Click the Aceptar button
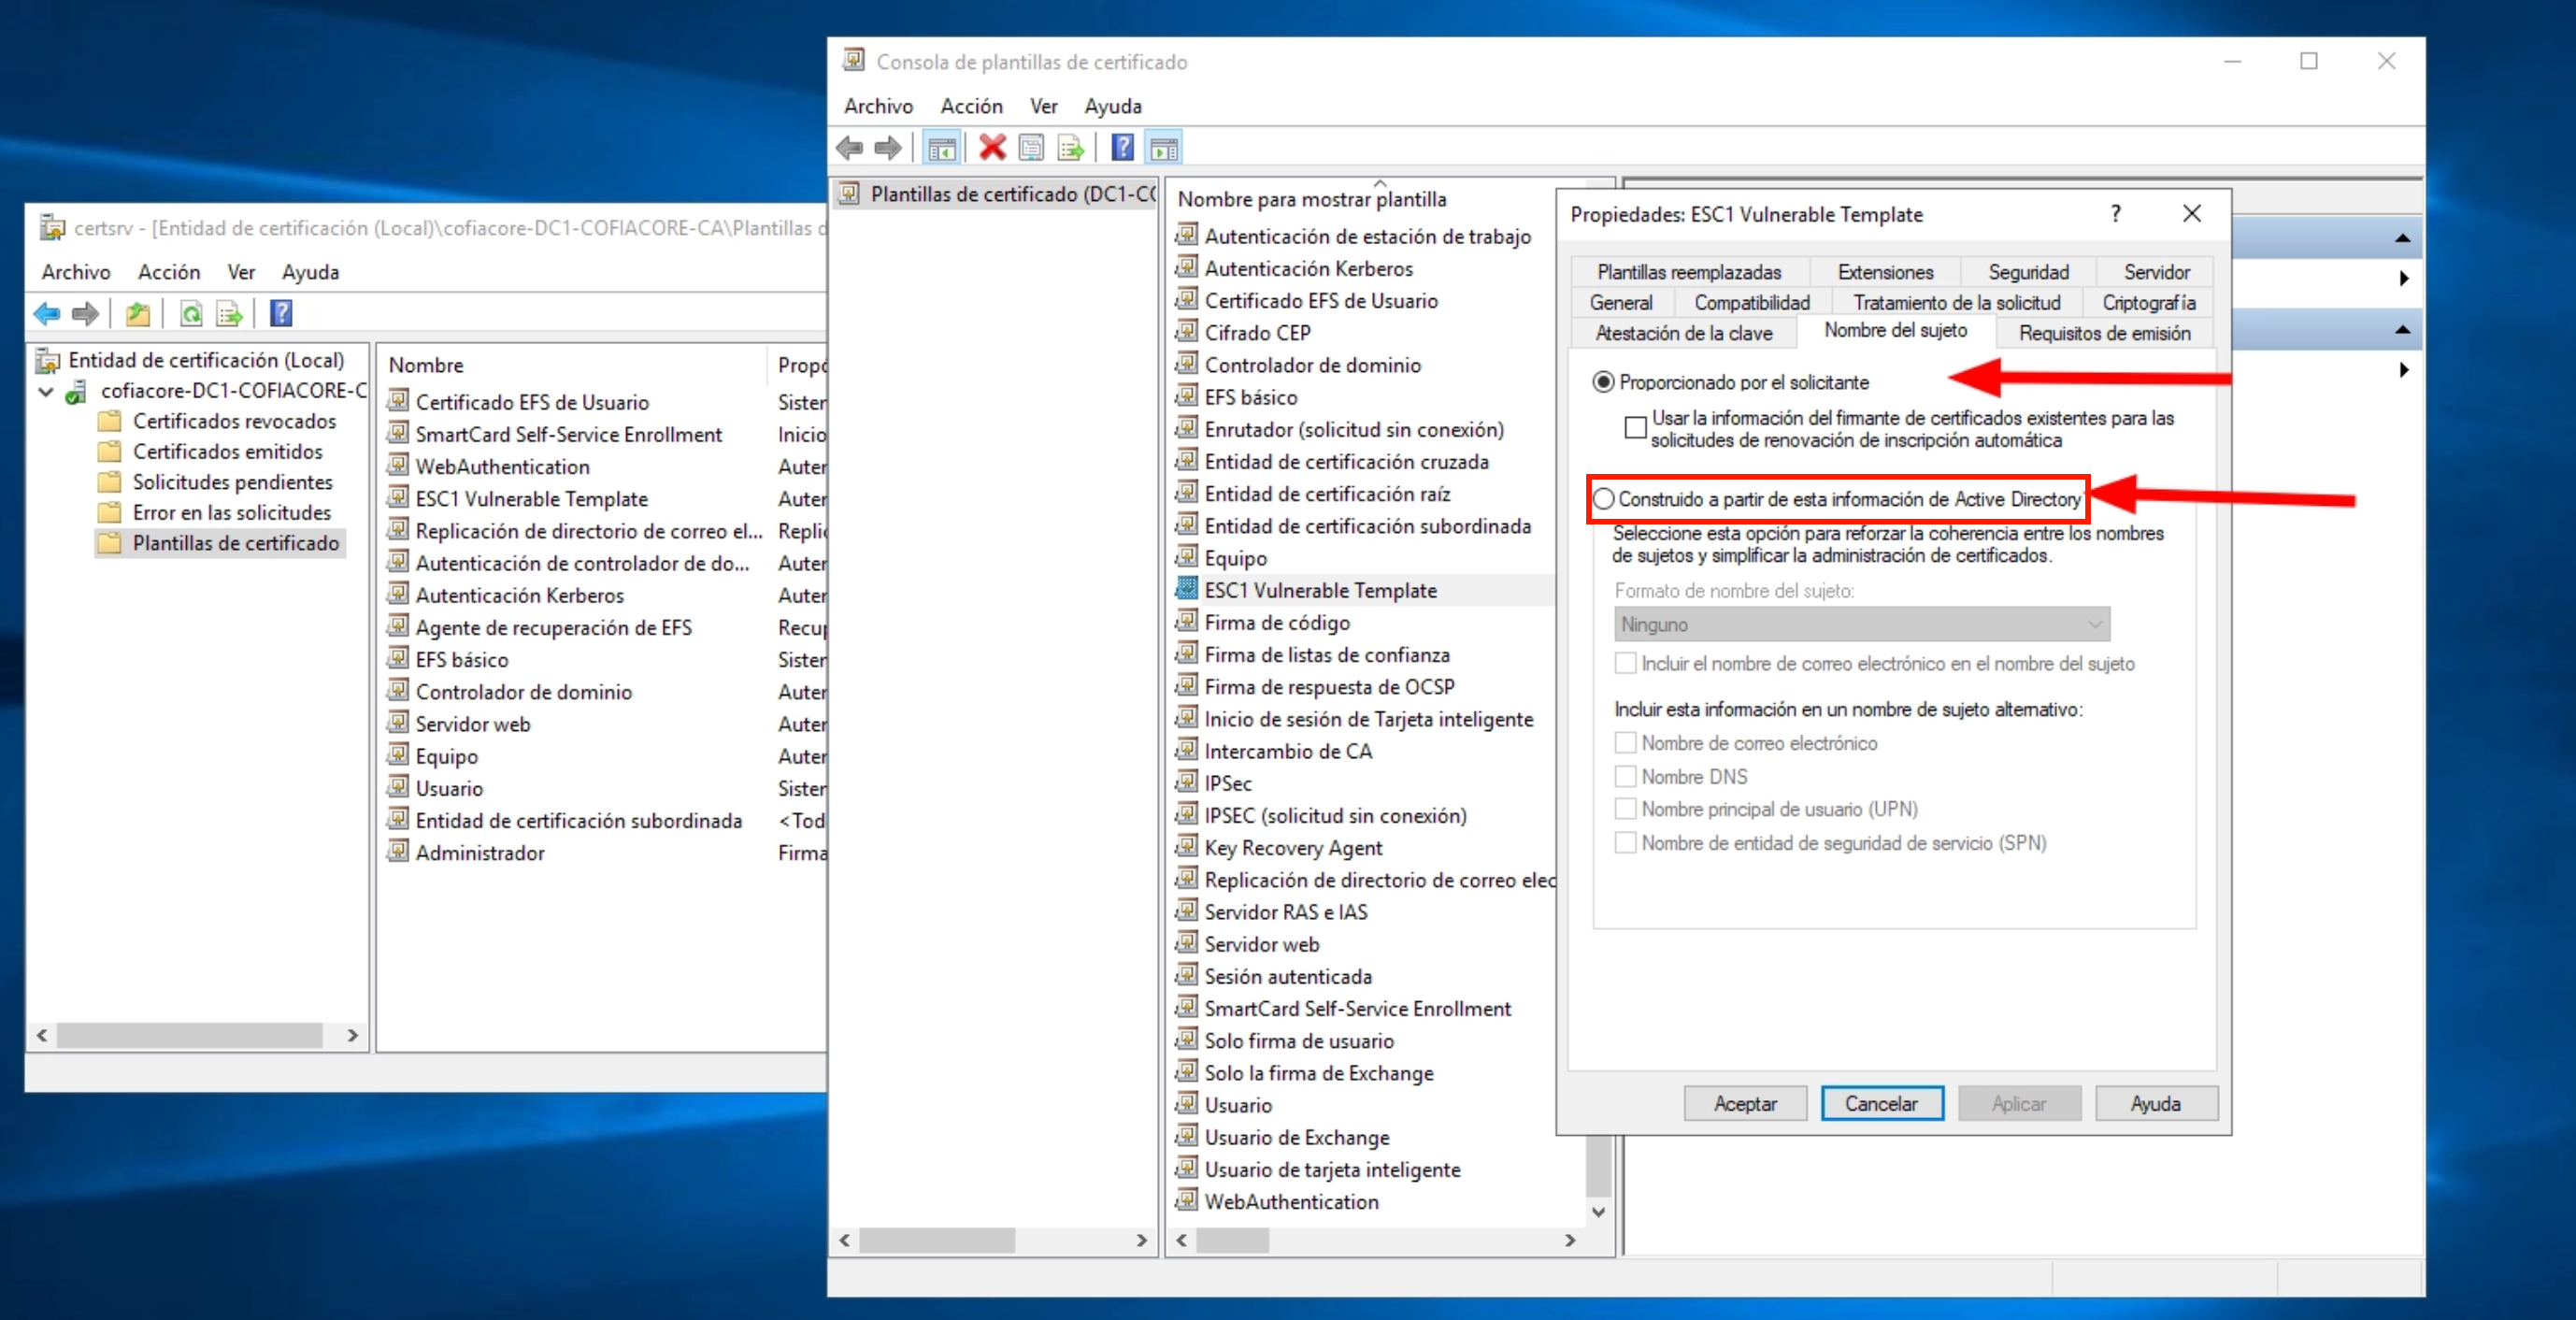 pos(1745,1103)
